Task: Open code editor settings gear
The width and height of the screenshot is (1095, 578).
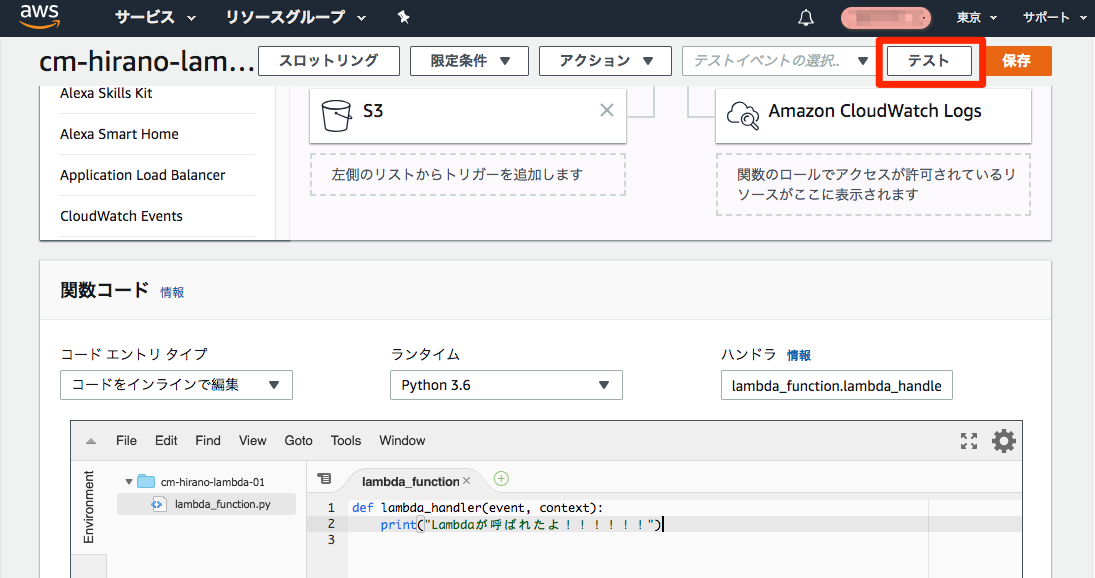Action: [1004, 440]
